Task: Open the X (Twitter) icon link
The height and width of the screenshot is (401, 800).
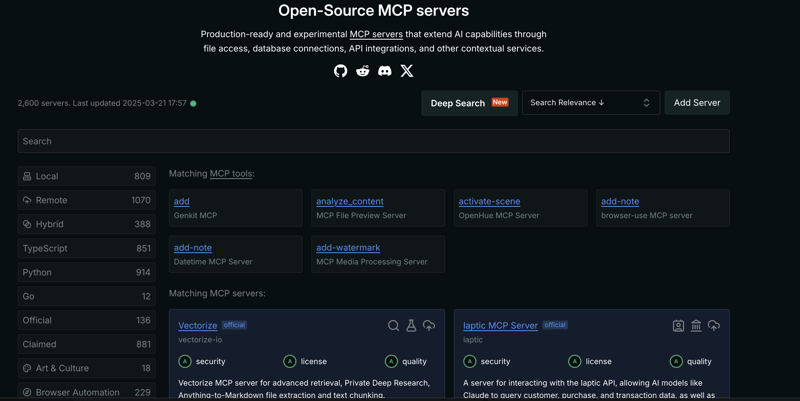Action: 407,71
